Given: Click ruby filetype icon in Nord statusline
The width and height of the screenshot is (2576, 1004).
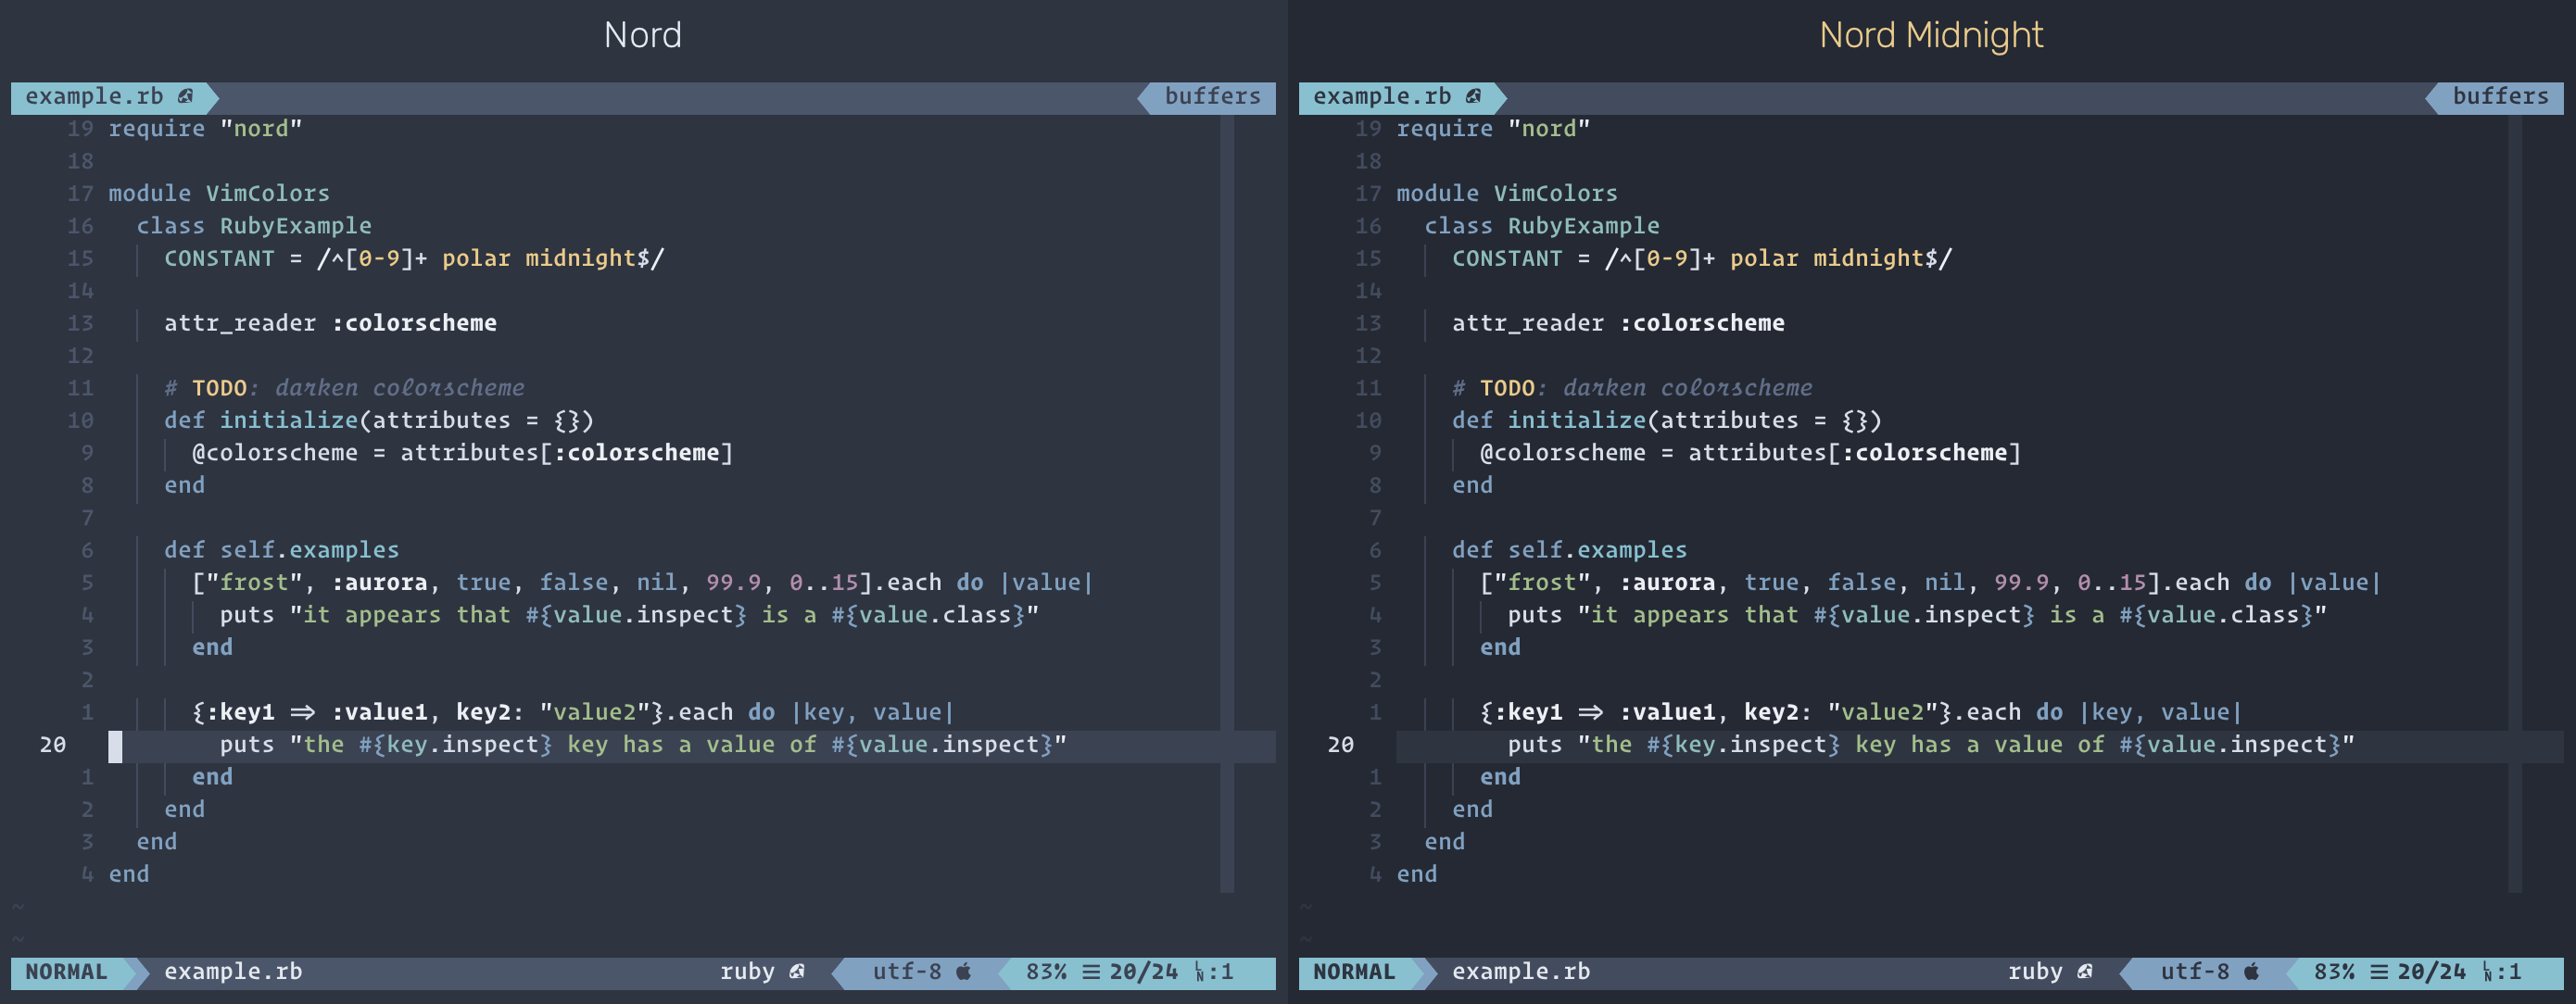Looking at the screenshot, I should [797, 972].
